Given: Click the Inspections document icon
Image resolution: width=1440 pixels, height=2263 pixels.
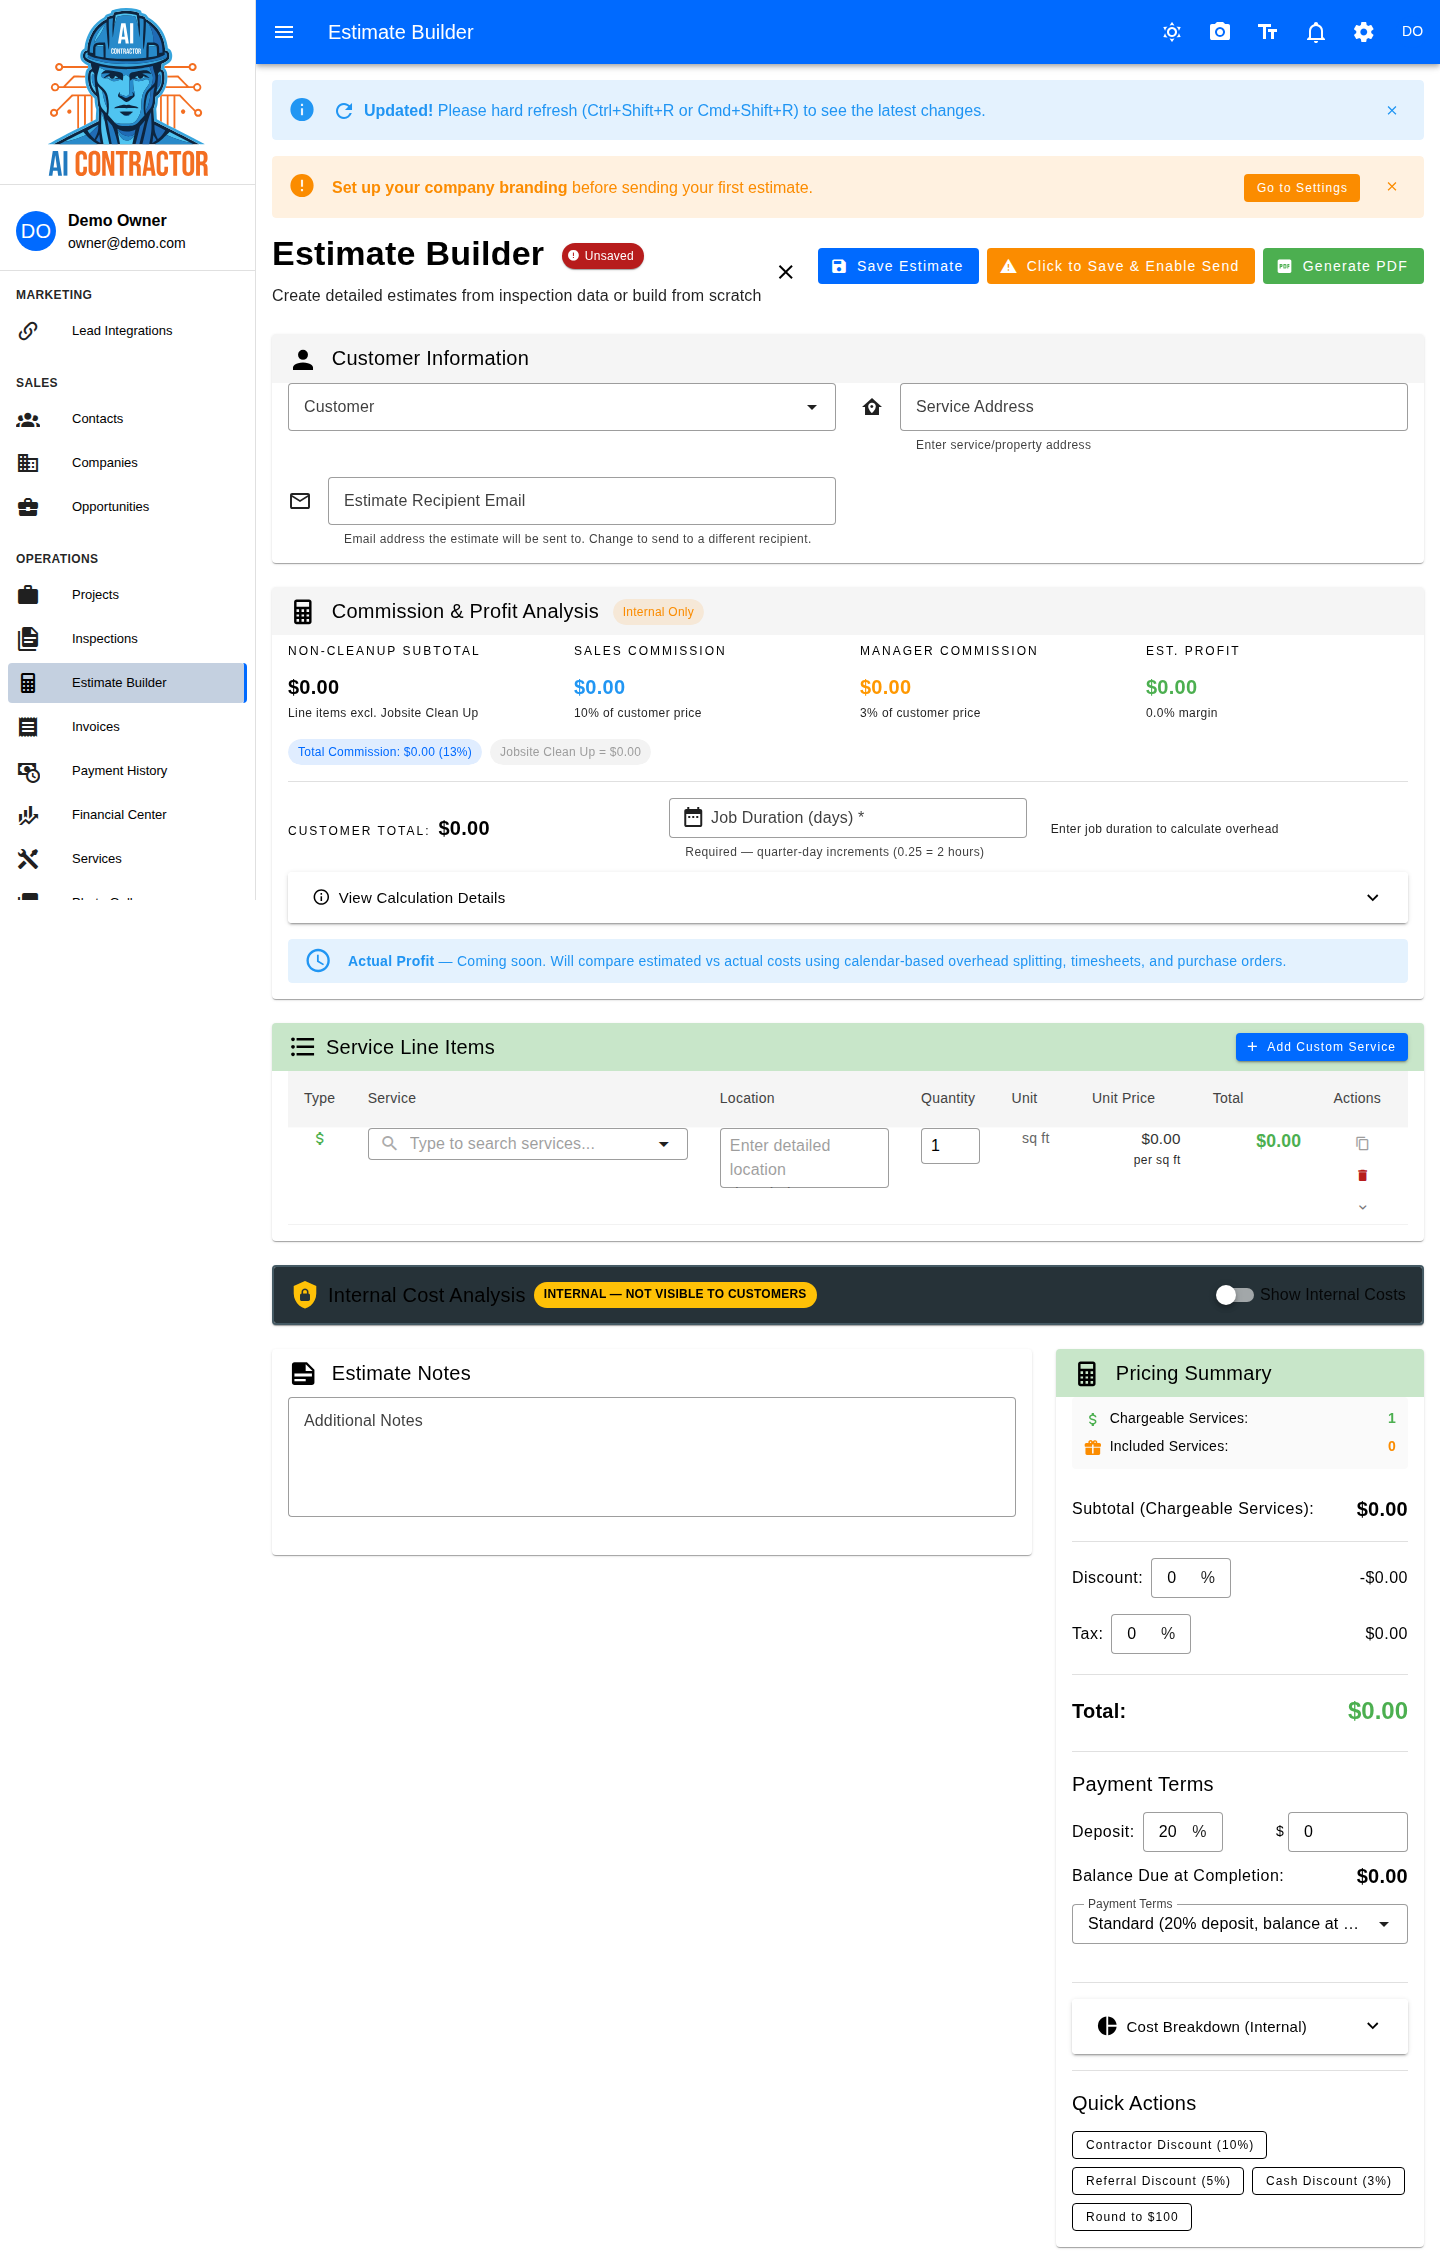Looking at the screenshot, I should 28,639.
